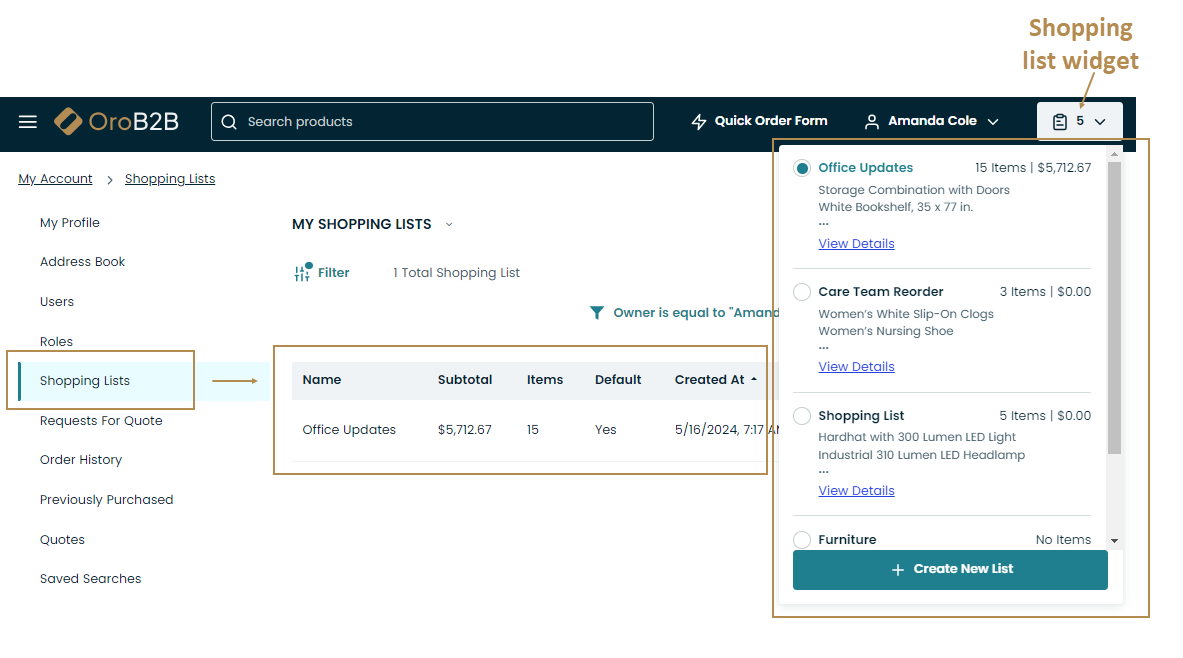1183x658 pixels.
Task: Expand the Amanda Cole account dropdown
Action: pos(993,122)
